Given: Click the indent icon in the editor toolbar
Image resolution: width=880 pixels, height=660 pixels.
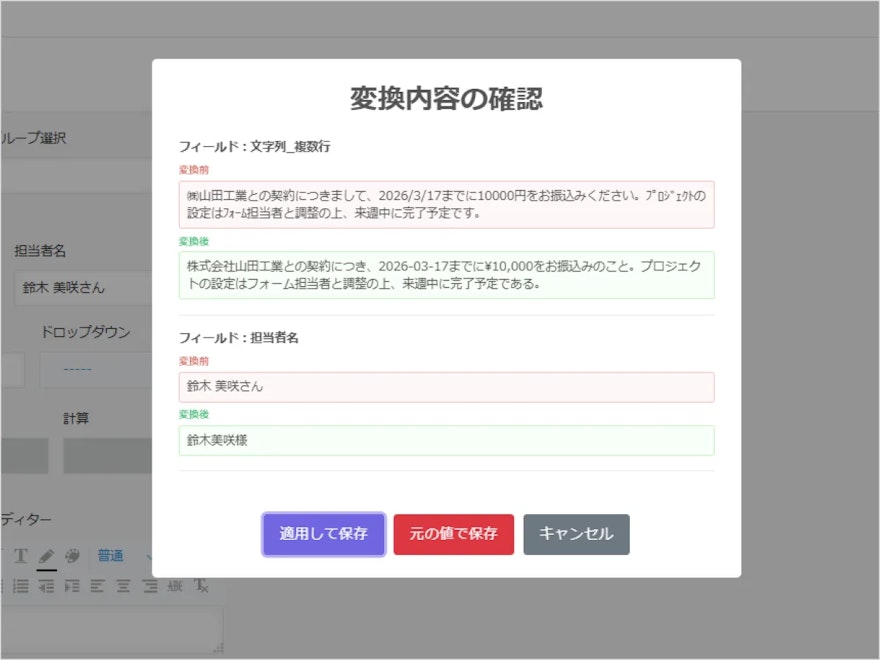Looking at the screenshot, I should tap(72, 586).
